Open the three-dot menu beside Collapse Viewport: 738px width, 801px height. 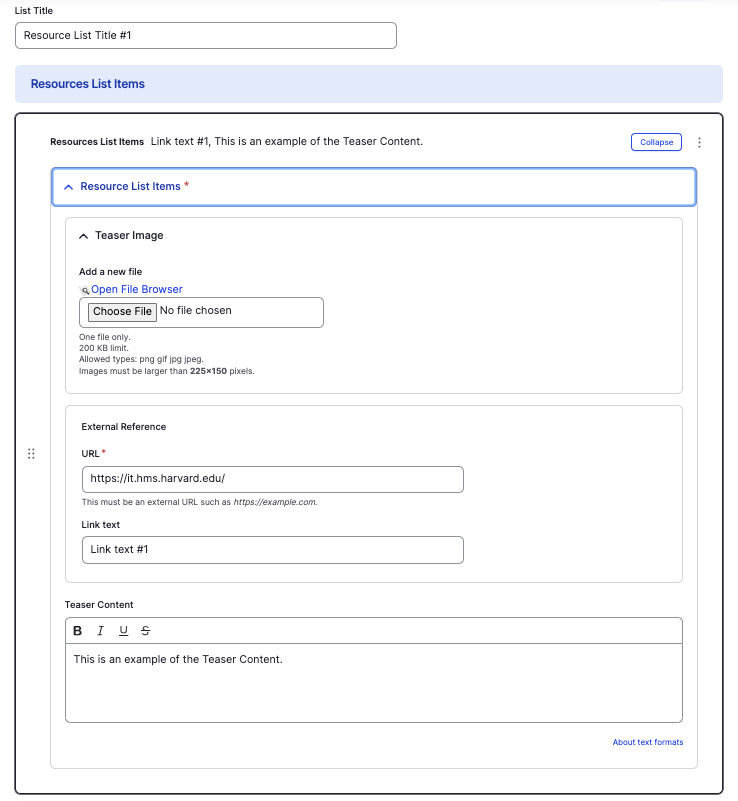coord(699,143)
